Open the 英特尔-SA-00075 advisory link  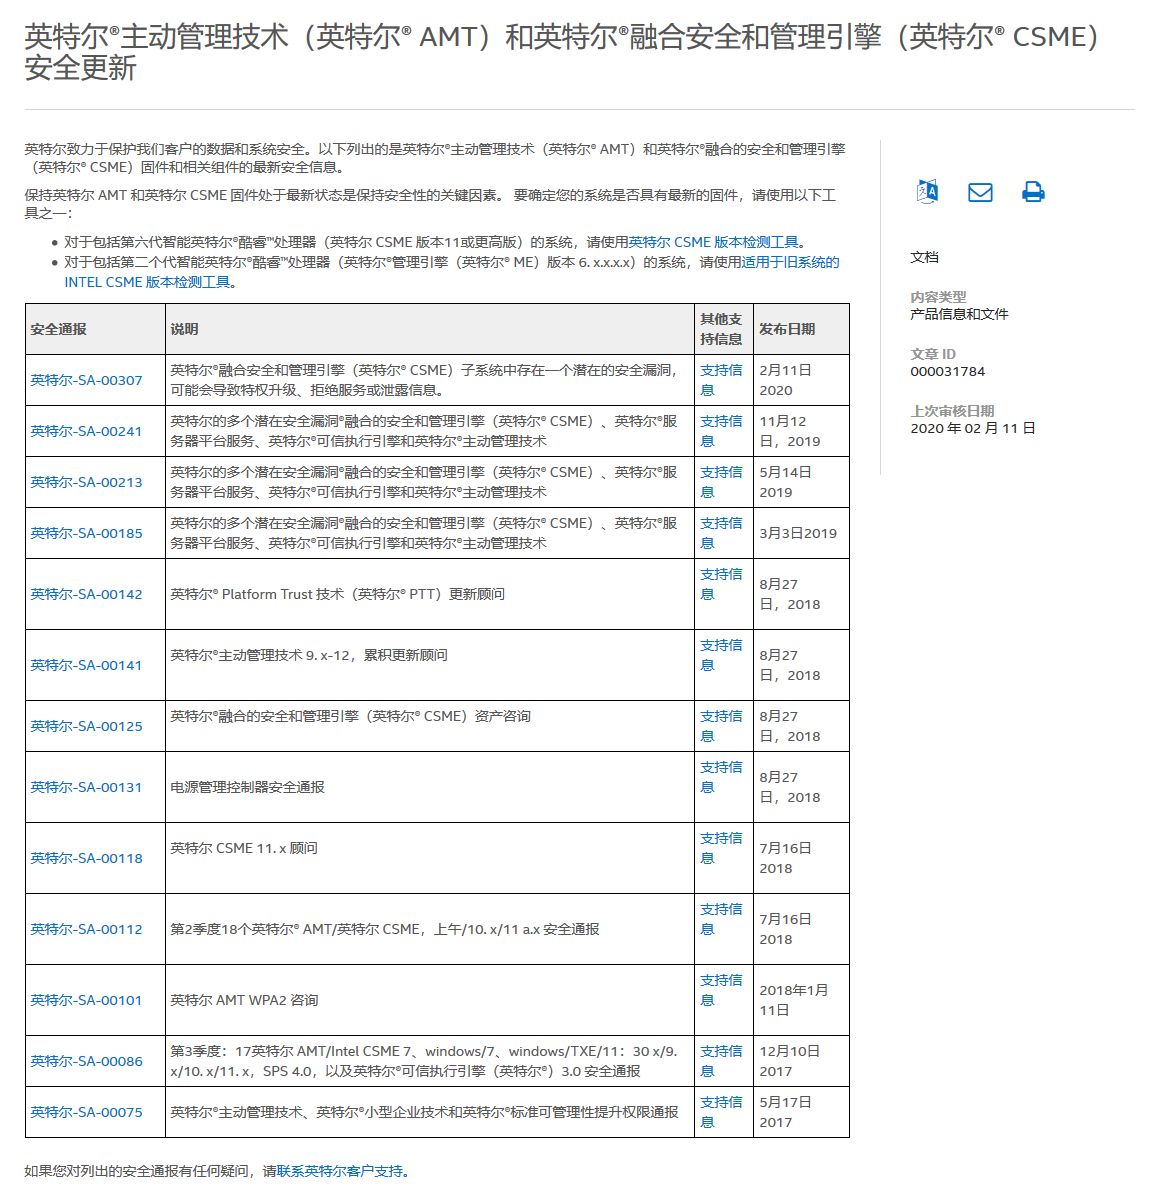[x=86, y=1112]
